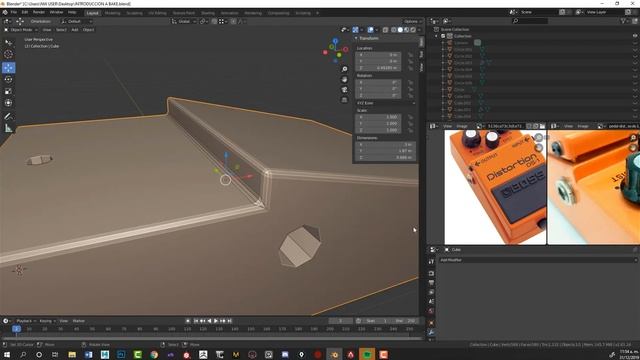Collapse the Collection tree in Outliner
The width and height of the screenshot is (640, 360).
(436, 36)
